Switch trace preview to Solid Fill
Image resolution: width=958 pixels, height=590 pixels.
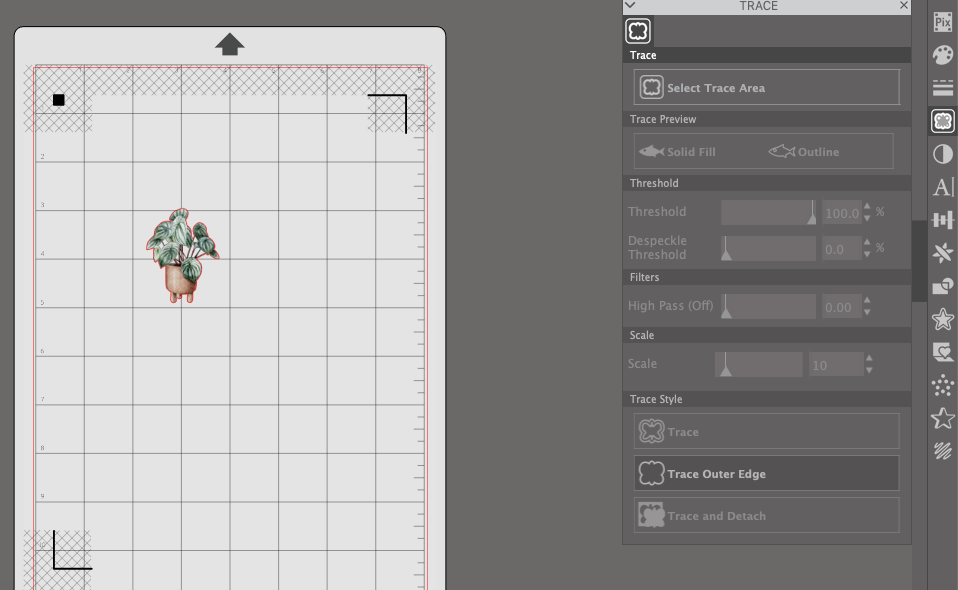677,151
